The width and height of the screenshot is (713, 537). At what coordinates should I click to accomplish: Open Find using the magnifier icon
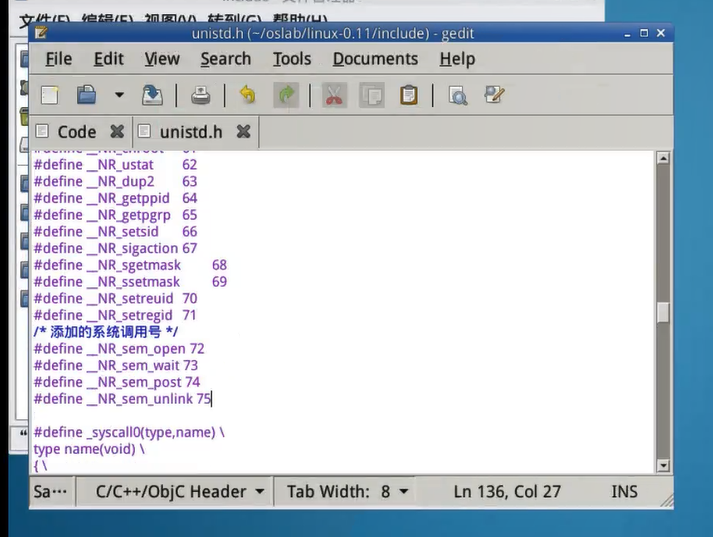click(458, 95)
